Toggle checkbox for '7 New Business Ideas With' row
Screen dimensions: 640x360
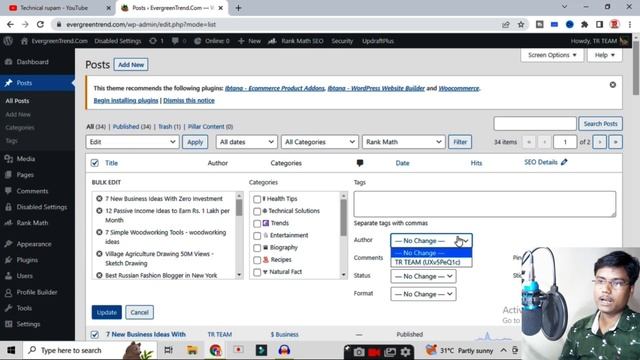coord(95,335)
